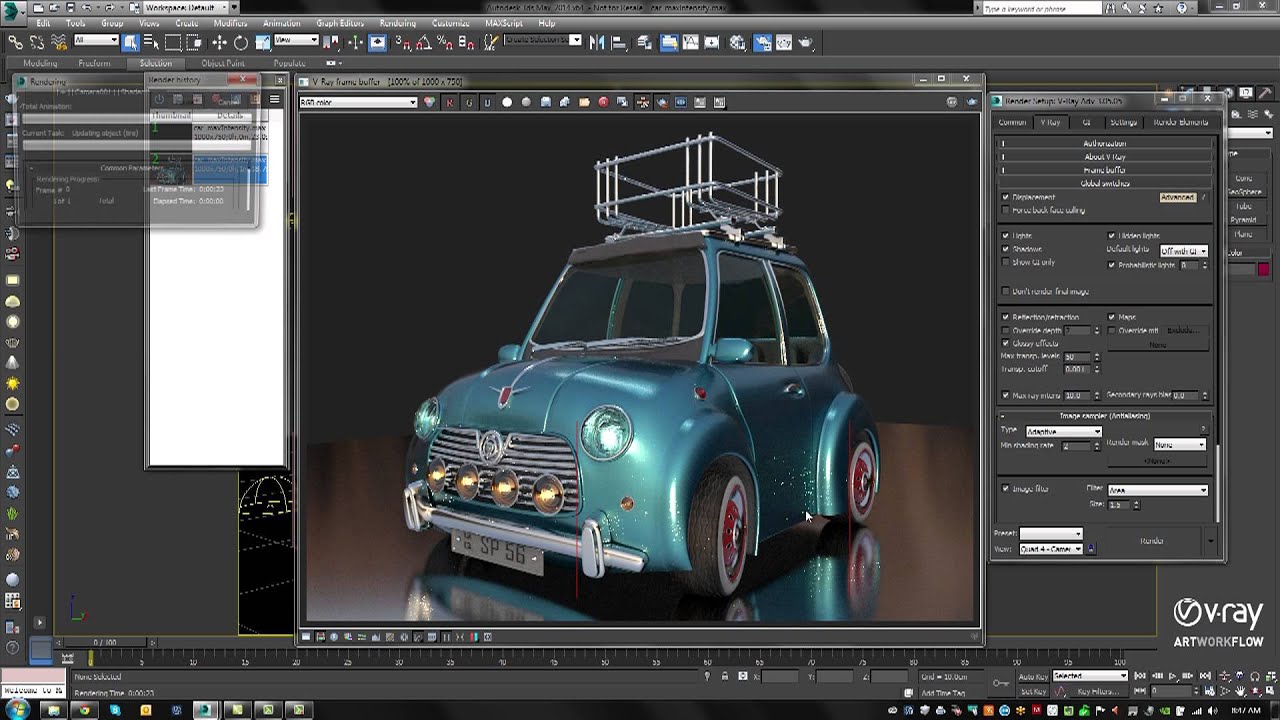Choose the Rectangular Selection Region tool
This screenshot has height=720, width=1280.
point(173,42)
